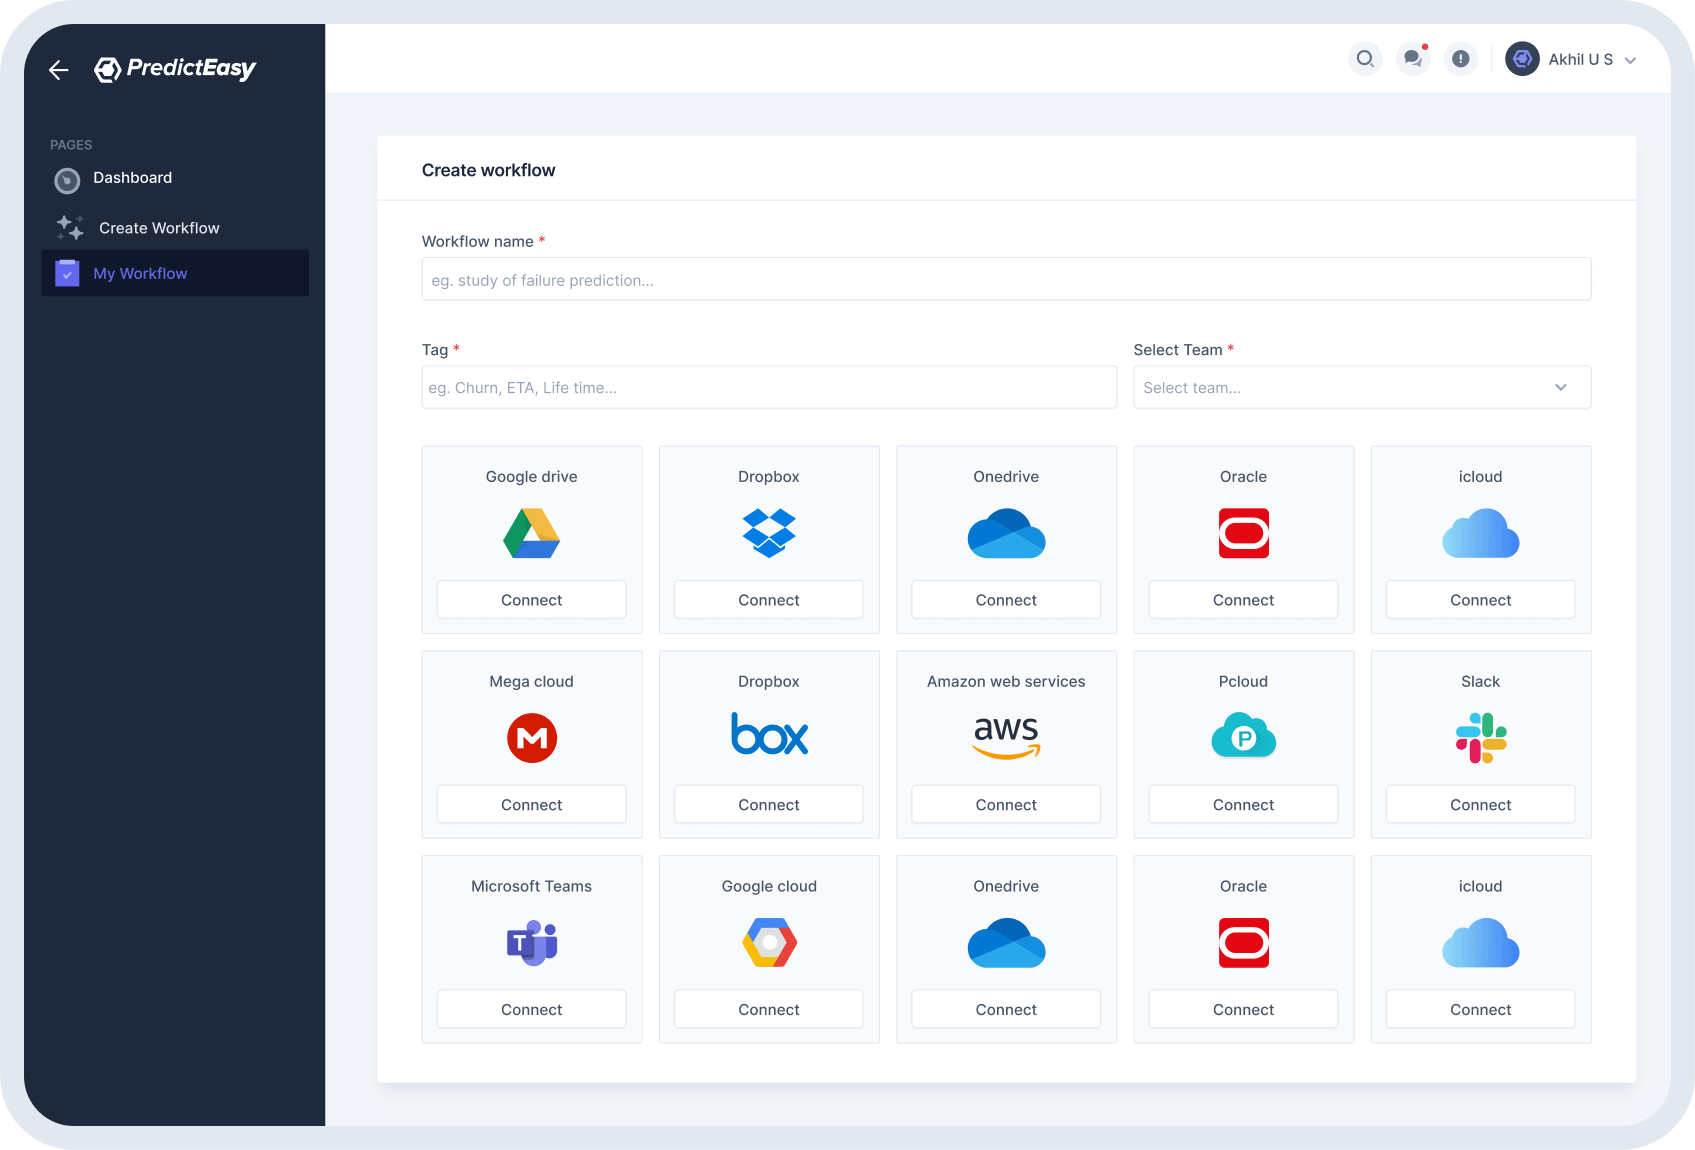1695x1150 pixels.
Task: Open the alert exclamation icon in header
Action: [1461, 59]
